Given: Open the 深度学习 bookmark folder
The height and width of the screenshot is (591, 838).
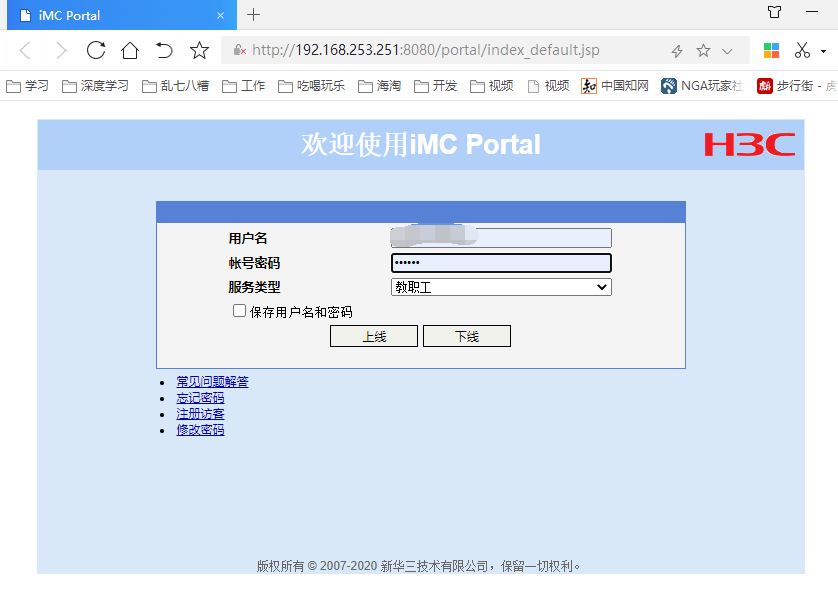Looking at the screenshot, I should pyautogui.click(x=96, y=86).
